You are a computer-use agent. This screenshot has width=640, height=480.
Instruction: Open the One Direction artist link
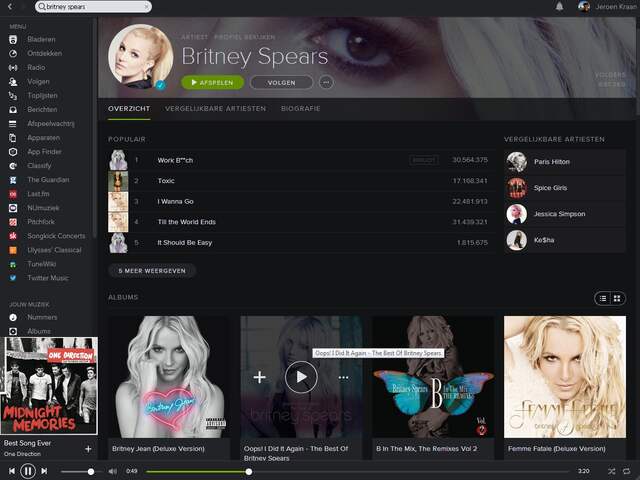click(22, 454)
